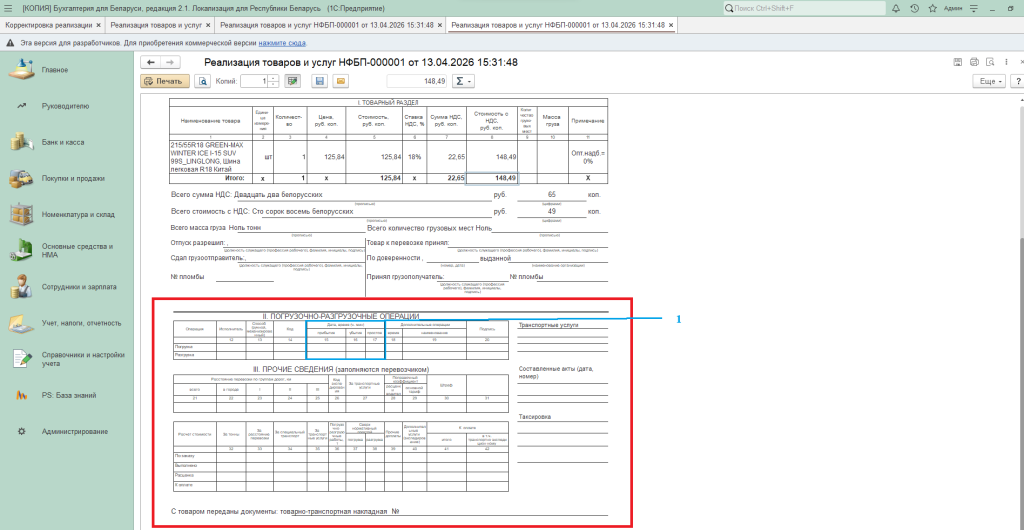1024x530 pixels.
Task: Click the print preview icon beside Печать
Action: (x=203, y=81)
